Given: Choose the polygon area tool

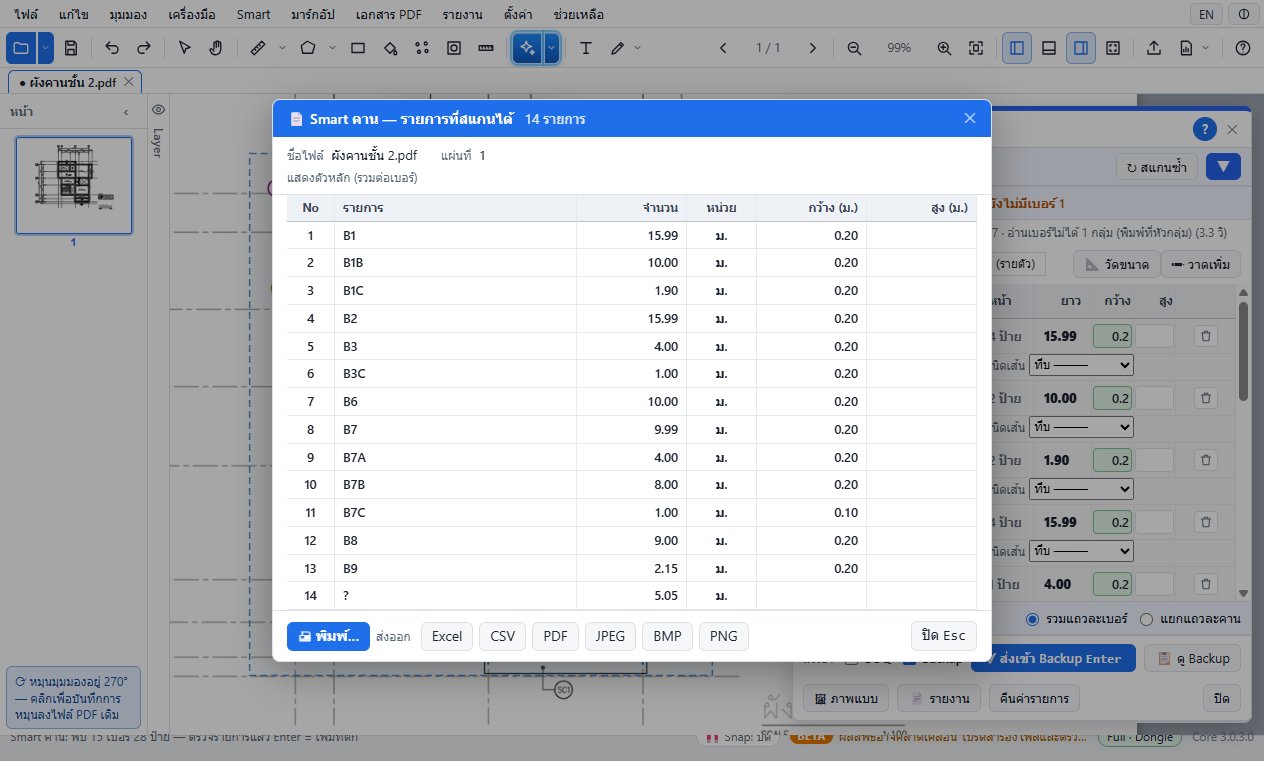Looking at the screenshot, I should pyautogui.click(x=308, y=48).
